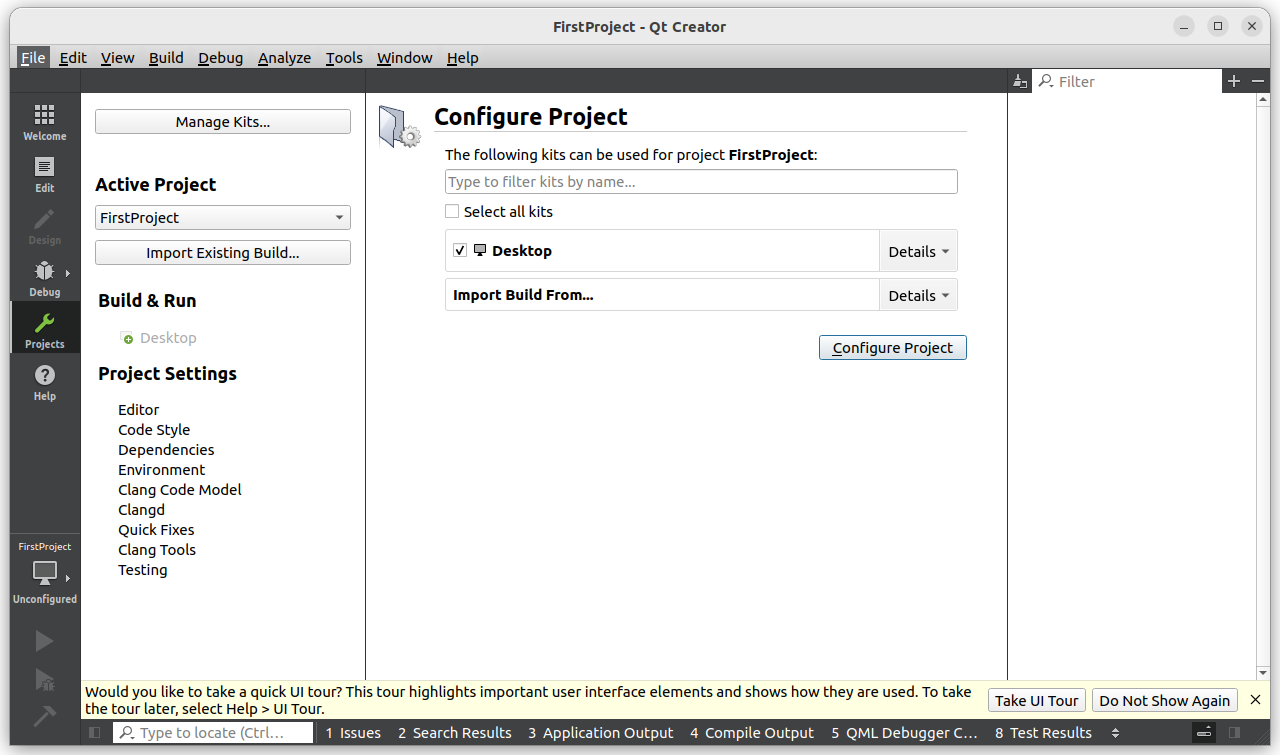Open the Edit menu
The height and width of the screenshot is (755, 1280).
click(x=73, y=58)
